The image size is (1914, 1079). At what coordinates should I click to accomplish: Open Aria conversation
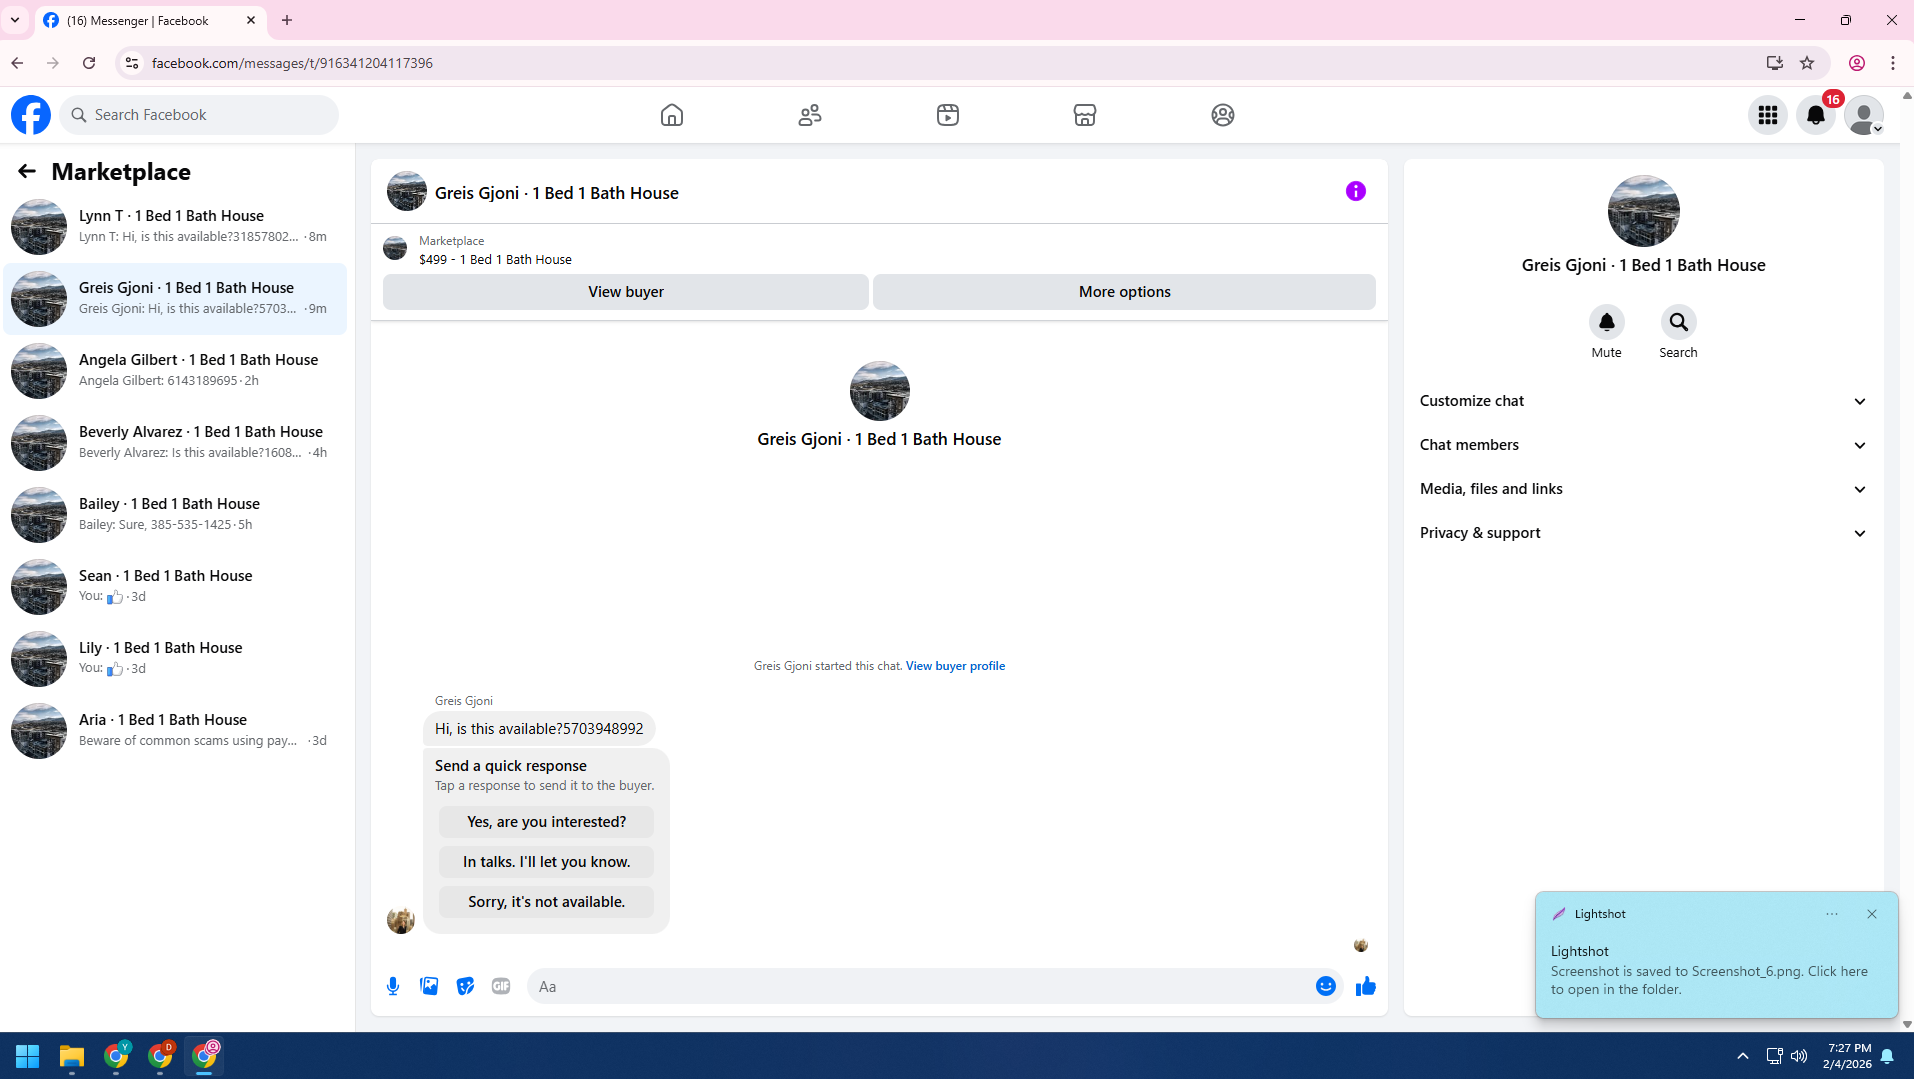(175, 730)
